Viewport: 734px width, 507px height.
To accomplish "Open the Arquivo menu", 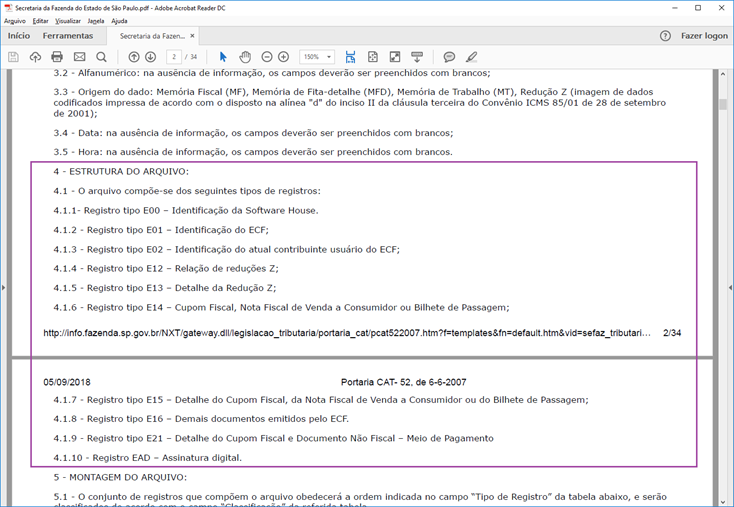I will click(x=15, y=21).
